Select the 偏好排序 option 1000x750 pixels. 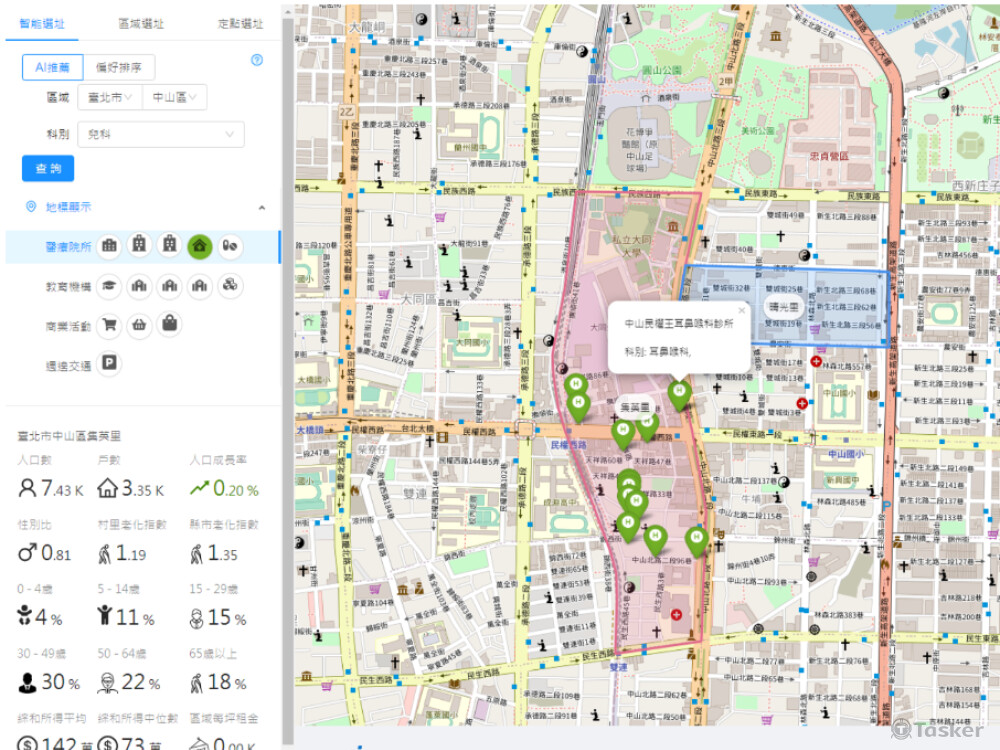click(x=119, y=68)
